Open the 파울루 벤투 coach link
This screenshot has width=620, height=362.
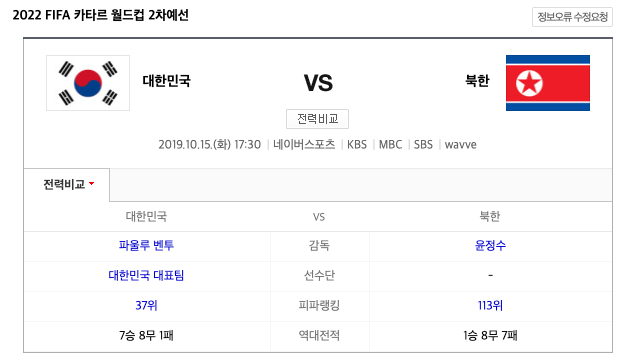146,245
